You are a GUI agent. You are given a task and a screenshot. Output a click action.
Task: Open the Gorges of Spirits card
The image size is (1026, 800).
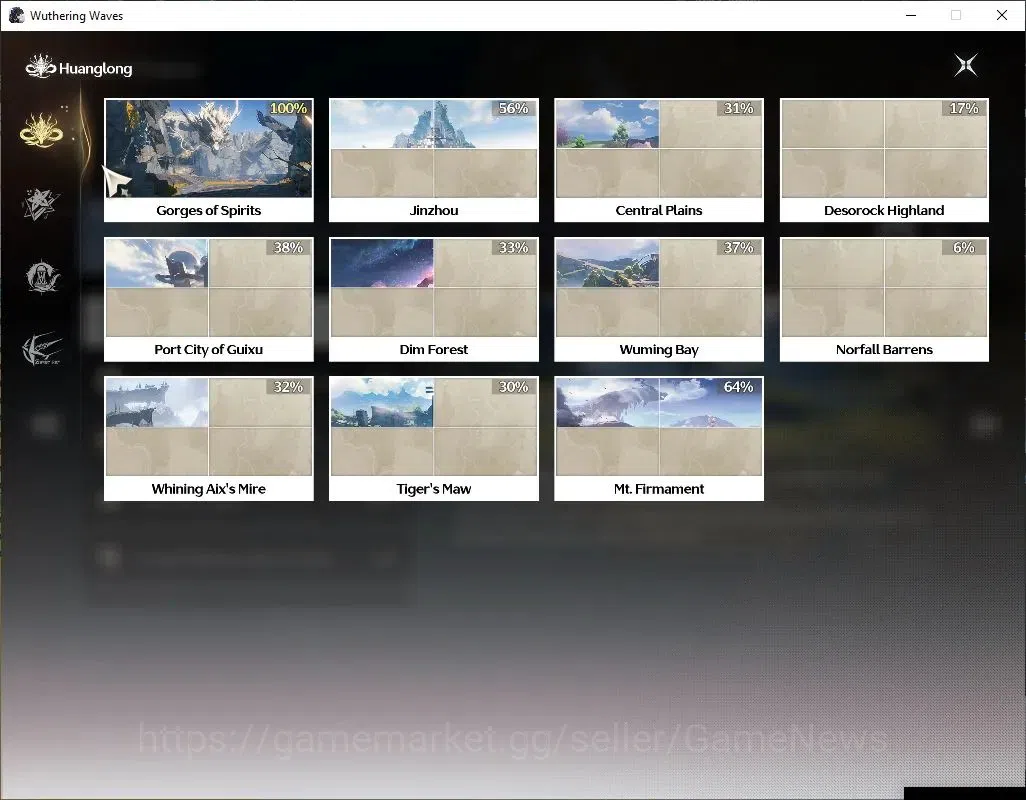[209, 160]
